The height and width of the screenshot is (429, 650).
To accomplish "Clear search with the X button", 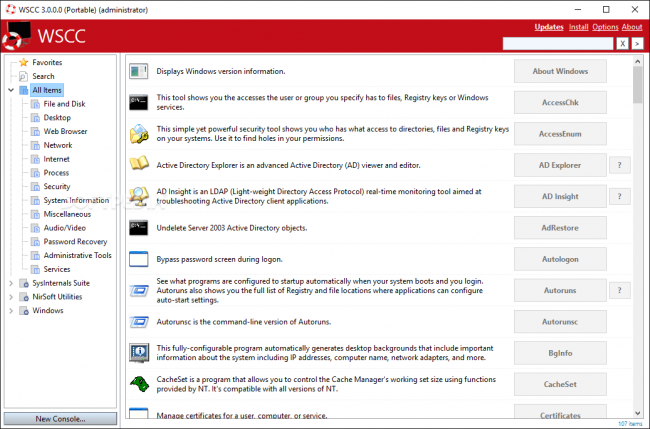I will click(622, 43).
